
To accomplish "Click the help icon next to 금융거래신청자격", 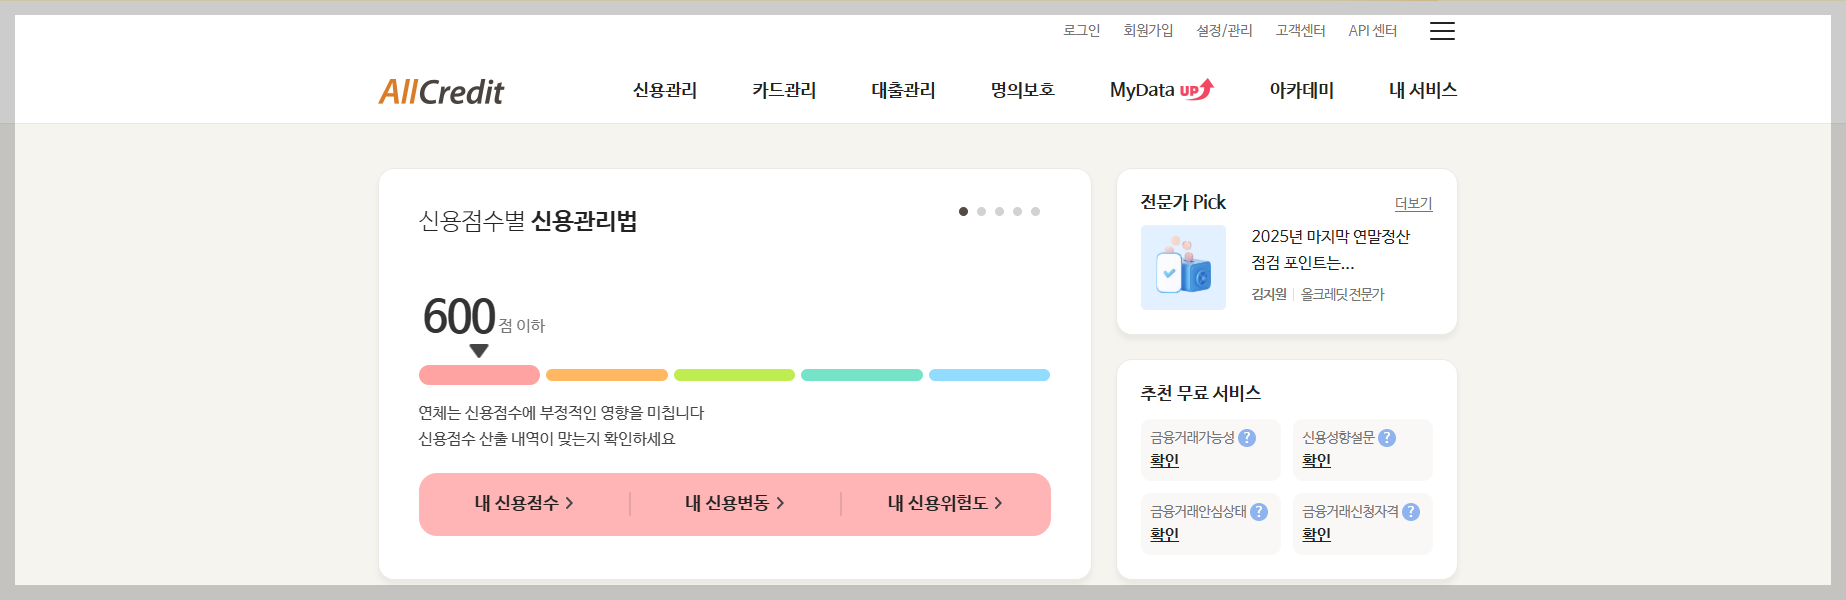I will click(x=1411, y=512).
